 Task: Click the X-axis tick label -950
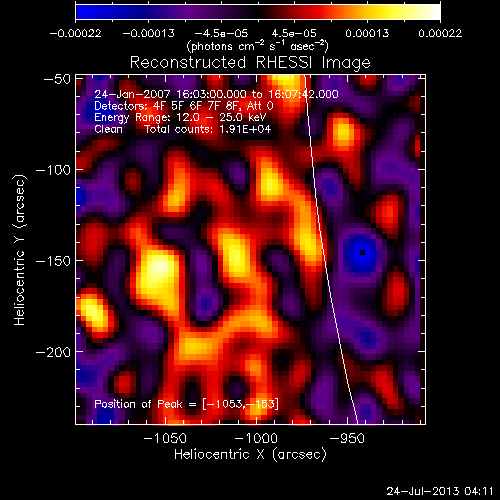347,438
